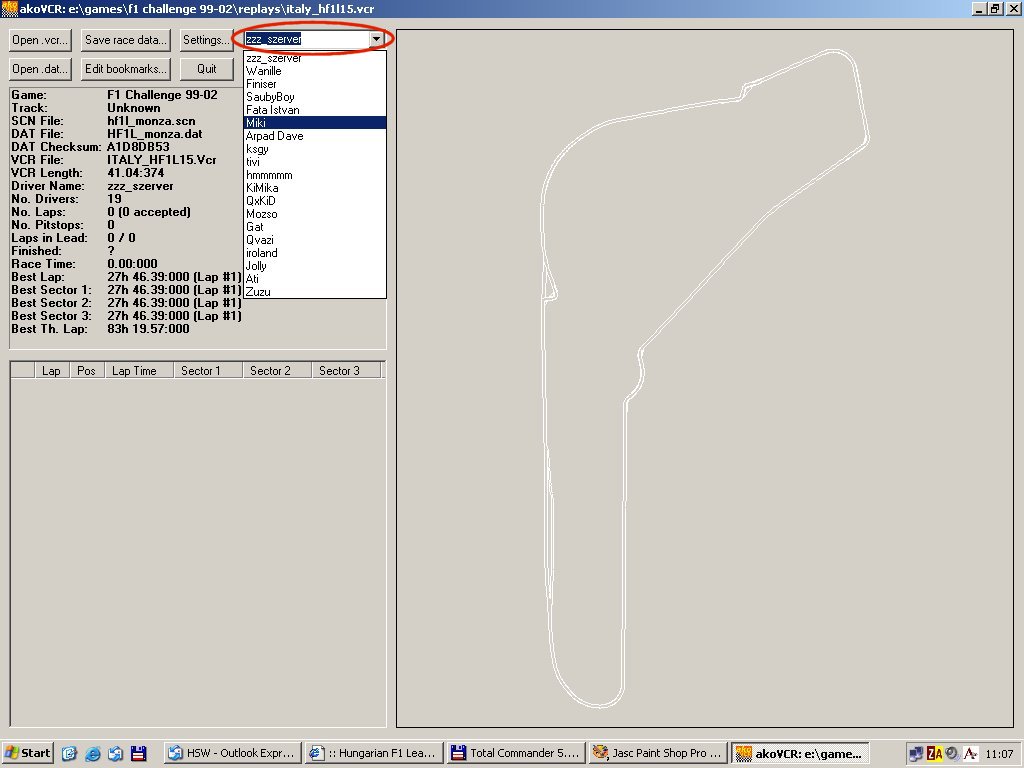Switch to Total Commander taskbar window
The height and width of the screenshot is (768, 1024).
[517, 753]
